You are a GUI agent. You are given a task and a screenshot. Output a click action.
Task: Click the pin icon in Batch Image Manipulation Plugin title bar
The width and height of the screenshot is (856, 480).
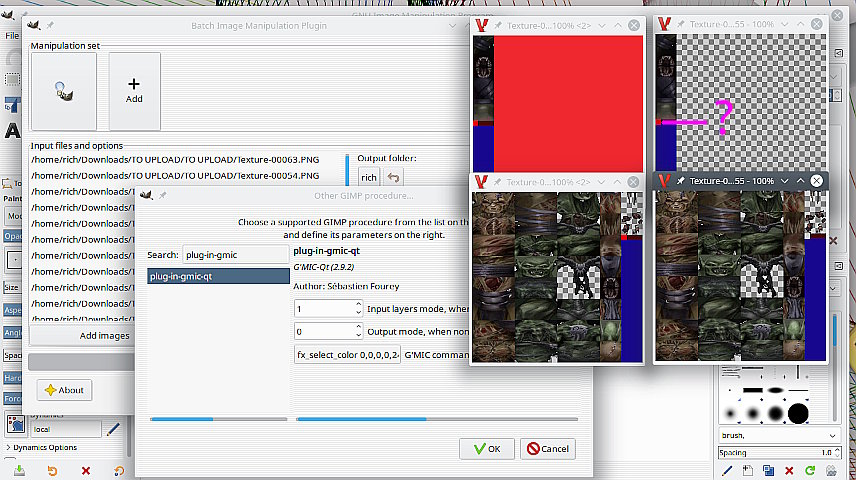50,26
